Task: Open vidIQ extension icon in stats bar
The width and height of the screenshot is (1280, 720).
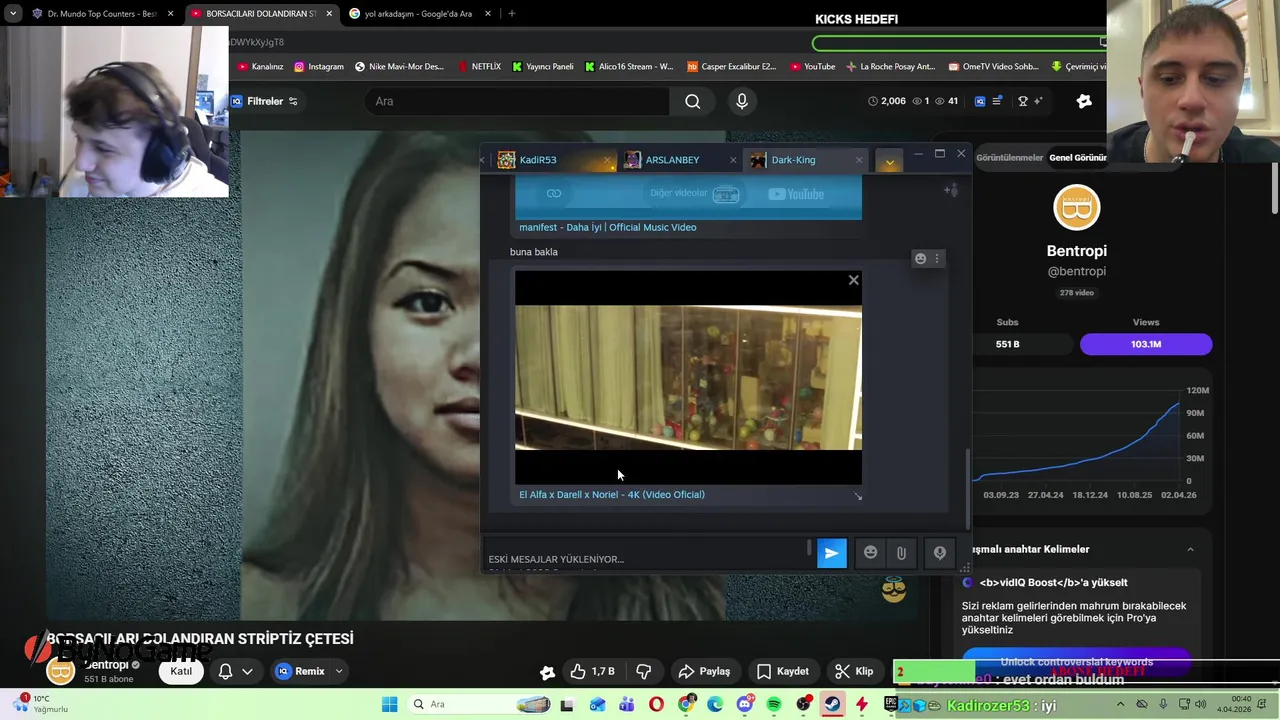Action: click(x=980, y=101)
